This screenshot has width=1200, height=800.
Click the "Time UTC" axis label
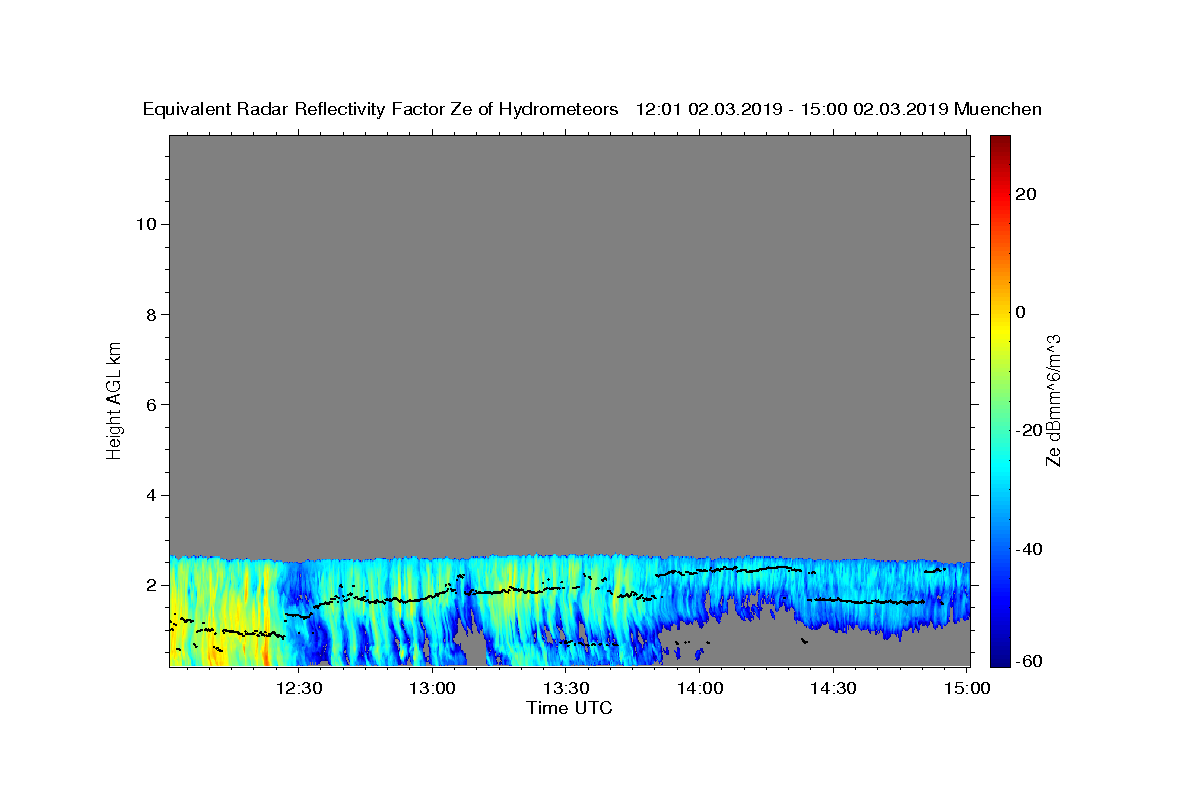click(x=569, y=708)
